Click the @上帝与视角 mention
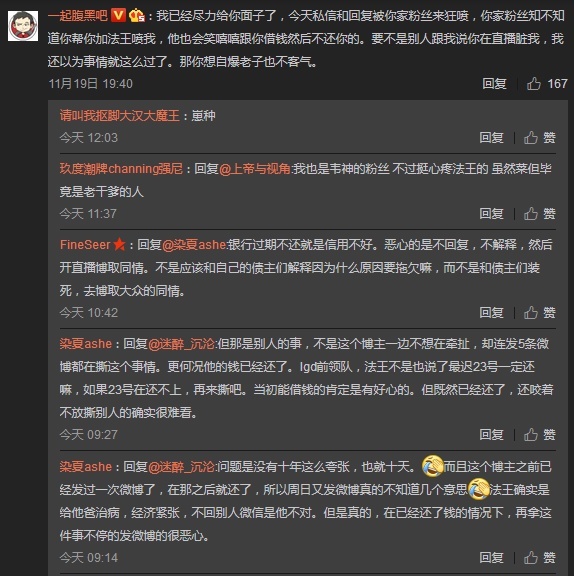The width and height of the screenshot is (574, 576). (x=255, y=169)
